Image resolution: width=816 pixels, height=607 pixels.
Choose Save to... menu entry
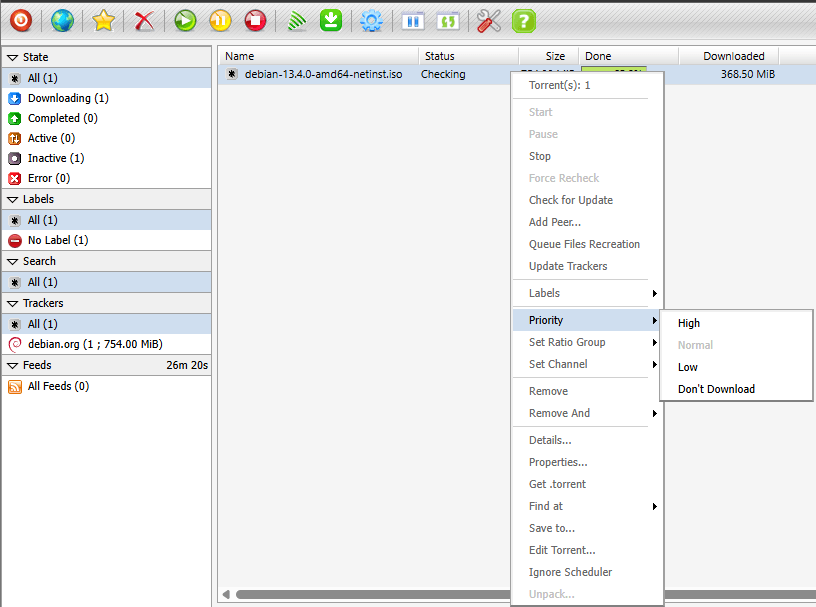coord(587,528)
